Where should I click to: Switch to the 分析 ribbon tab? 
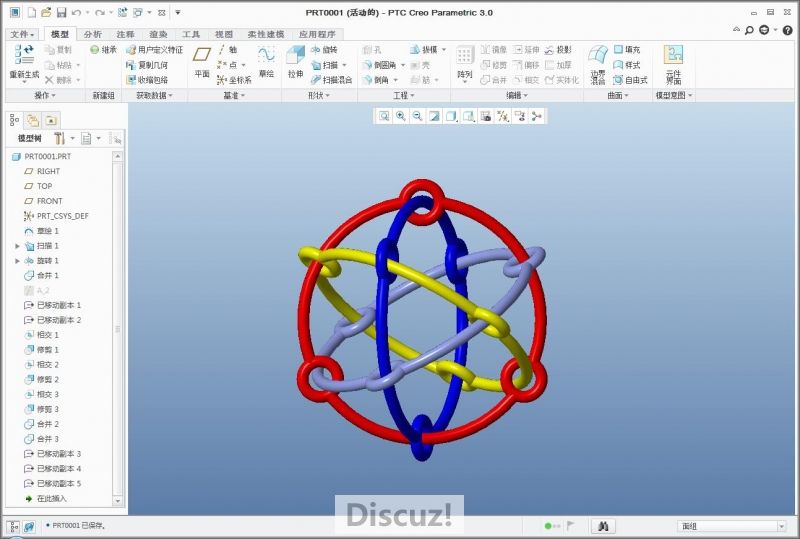pyautogui.click(x=92, y=34)
